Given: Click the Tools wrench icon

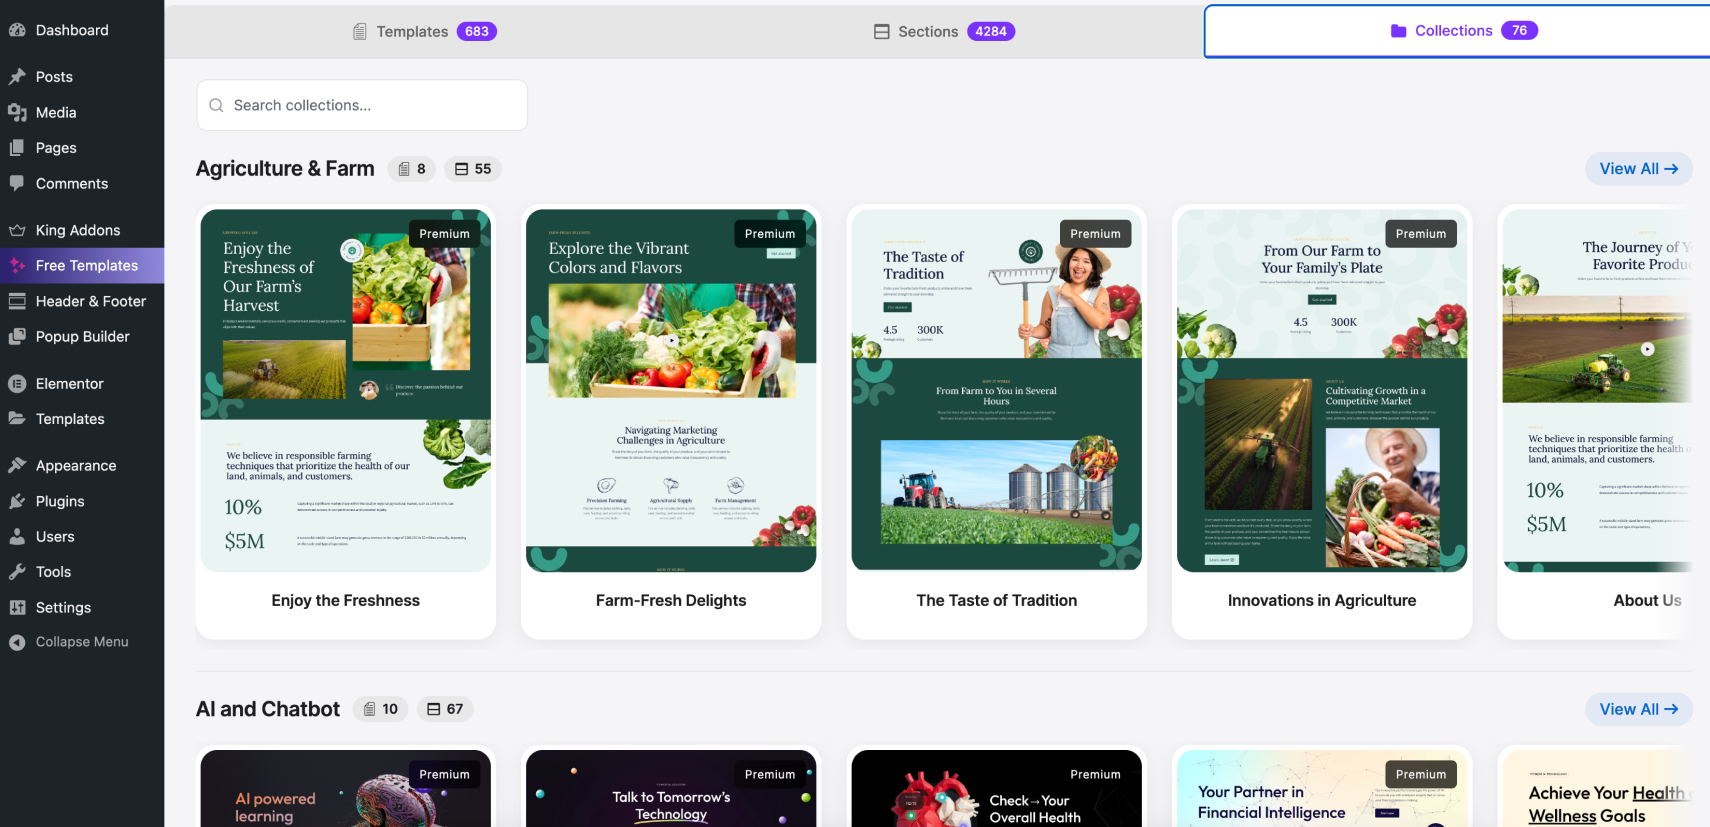Looking at the screenshot, I should 17,572.
